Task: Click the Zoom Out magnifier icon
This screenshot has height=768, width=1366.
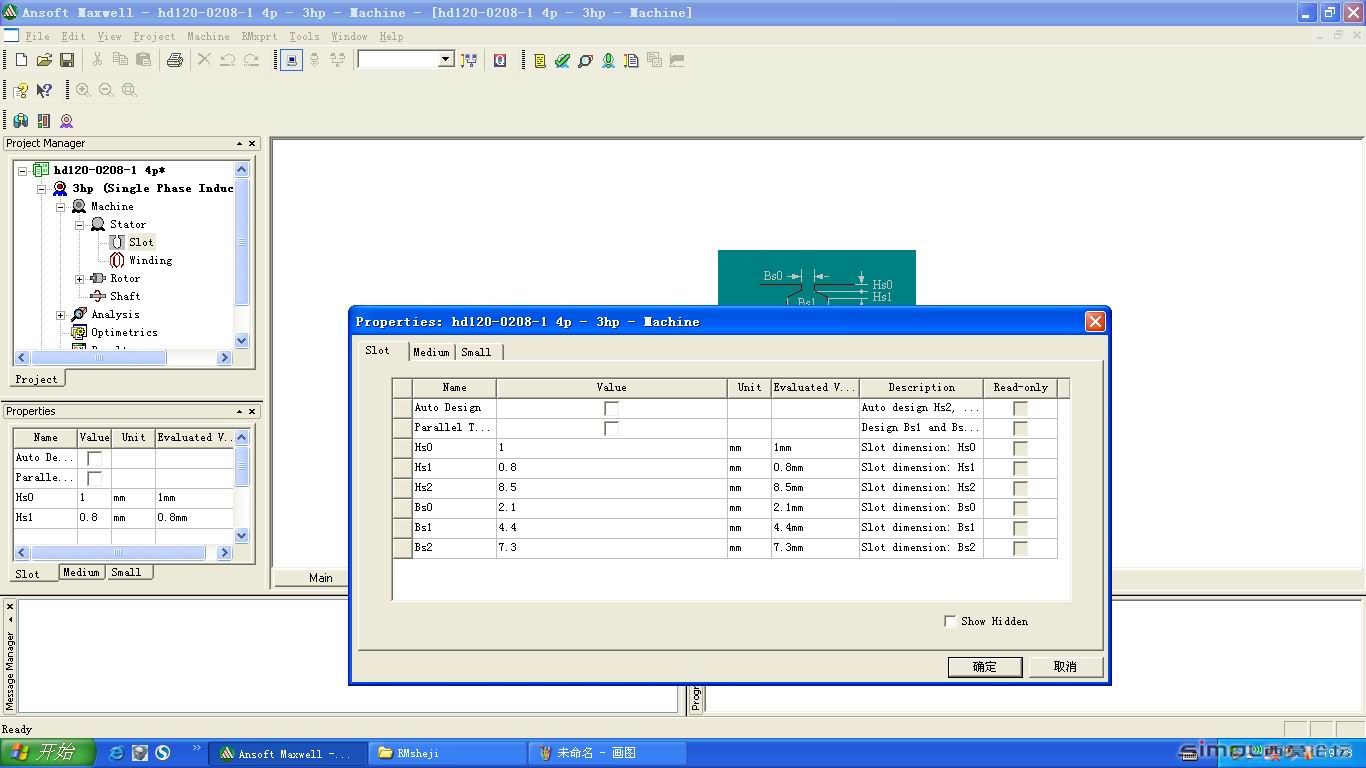Action: (106, 90)
